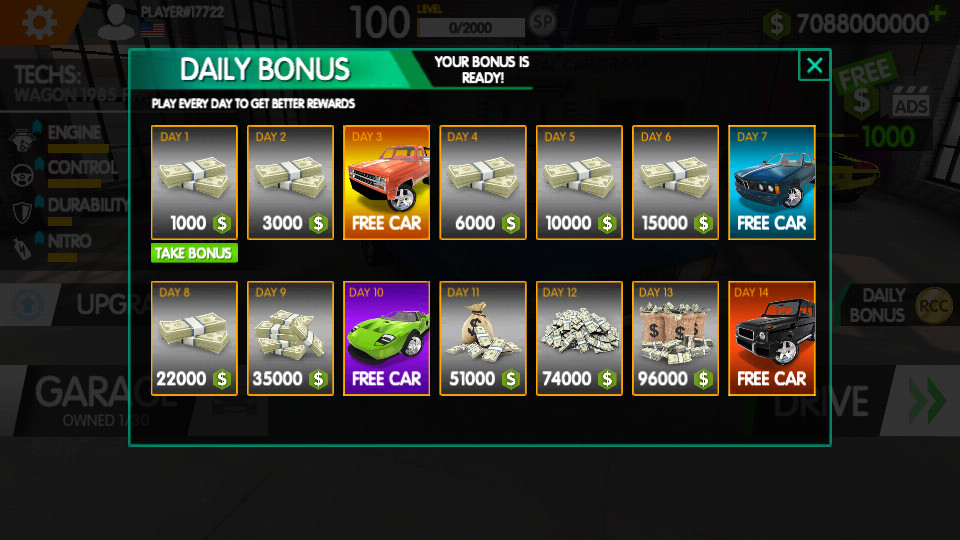Open the Engine upgrade icon

pyautogui.click(x=22, y=140)
